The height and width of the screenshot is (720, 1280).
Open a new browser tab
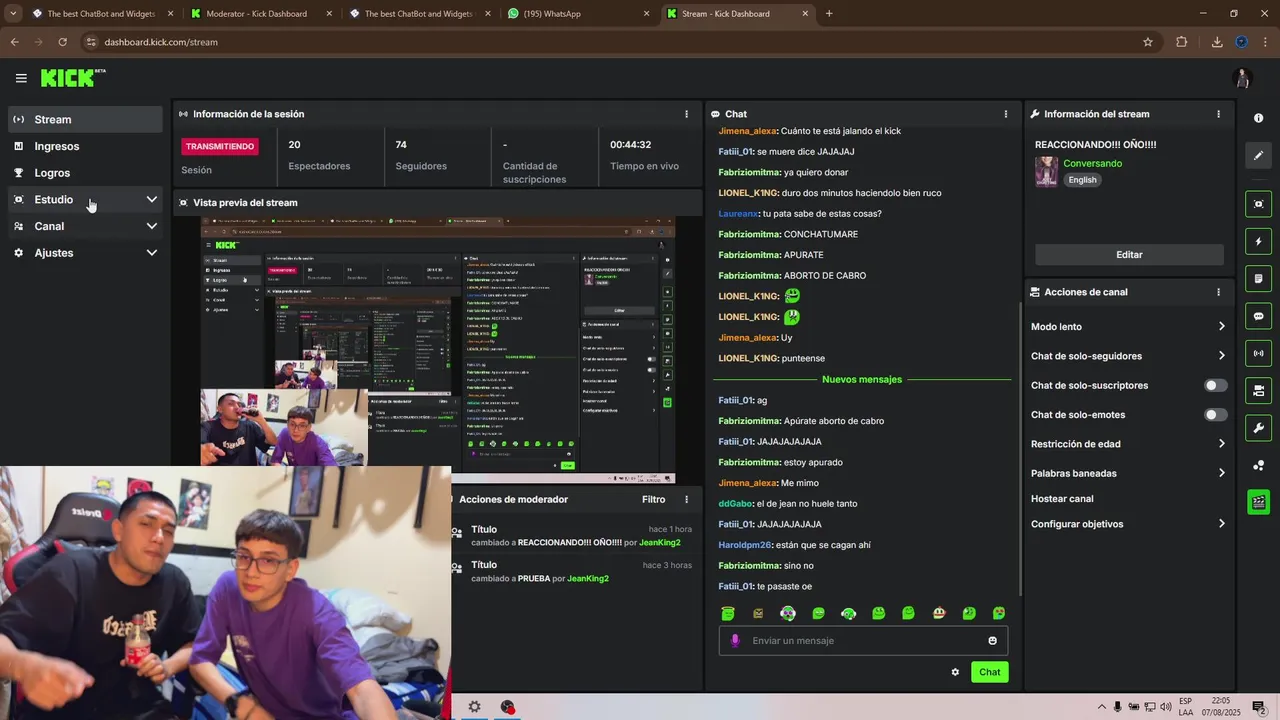click(x=829, y=14)
